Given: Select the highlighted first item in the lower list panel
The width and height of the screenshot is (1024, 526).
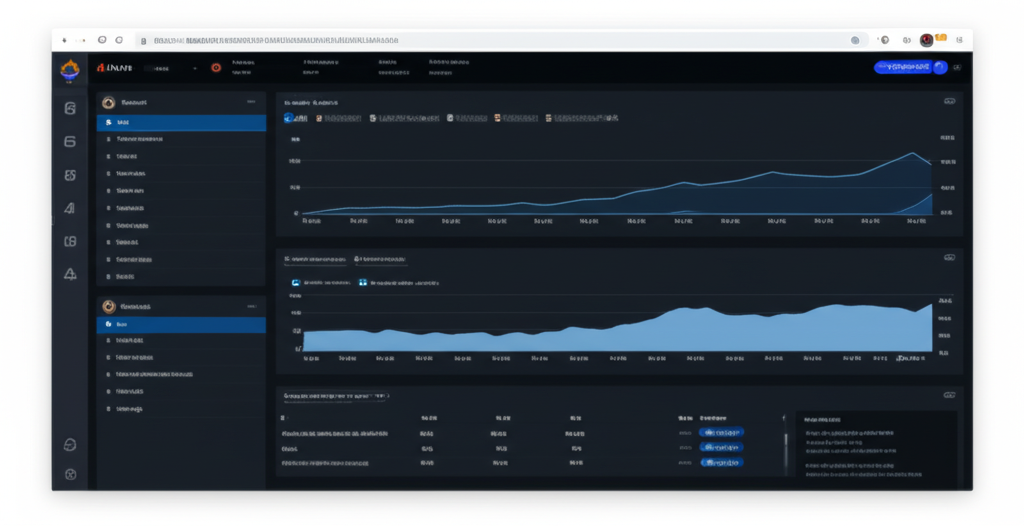Looking at the screenshot, I should (181, 325).
